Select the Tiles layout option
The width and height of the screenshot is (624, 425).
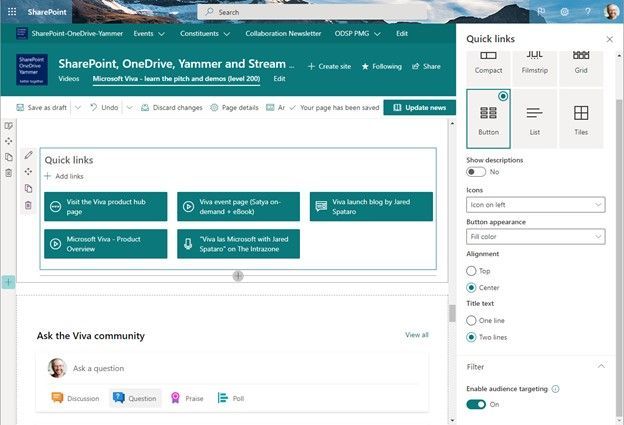[581, 119]
